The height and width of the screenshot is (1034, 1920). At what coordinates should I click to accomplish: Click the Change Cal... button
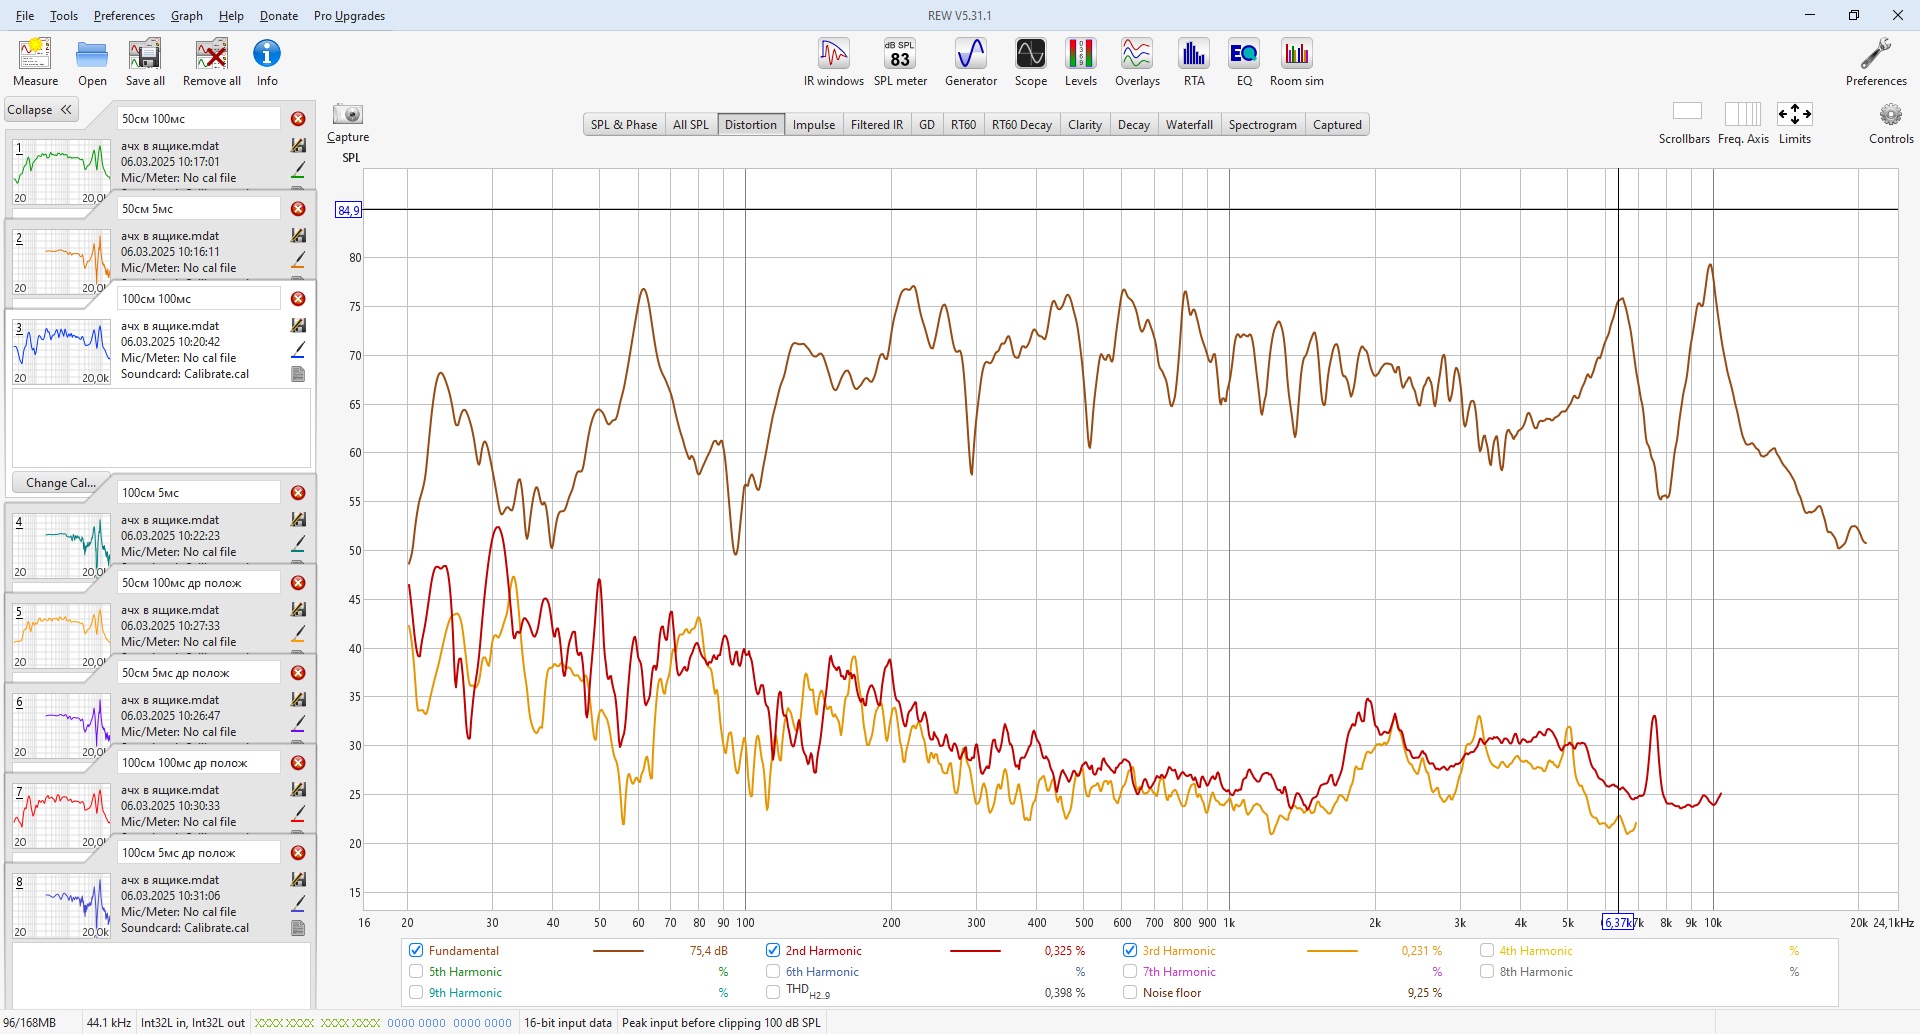61,483
